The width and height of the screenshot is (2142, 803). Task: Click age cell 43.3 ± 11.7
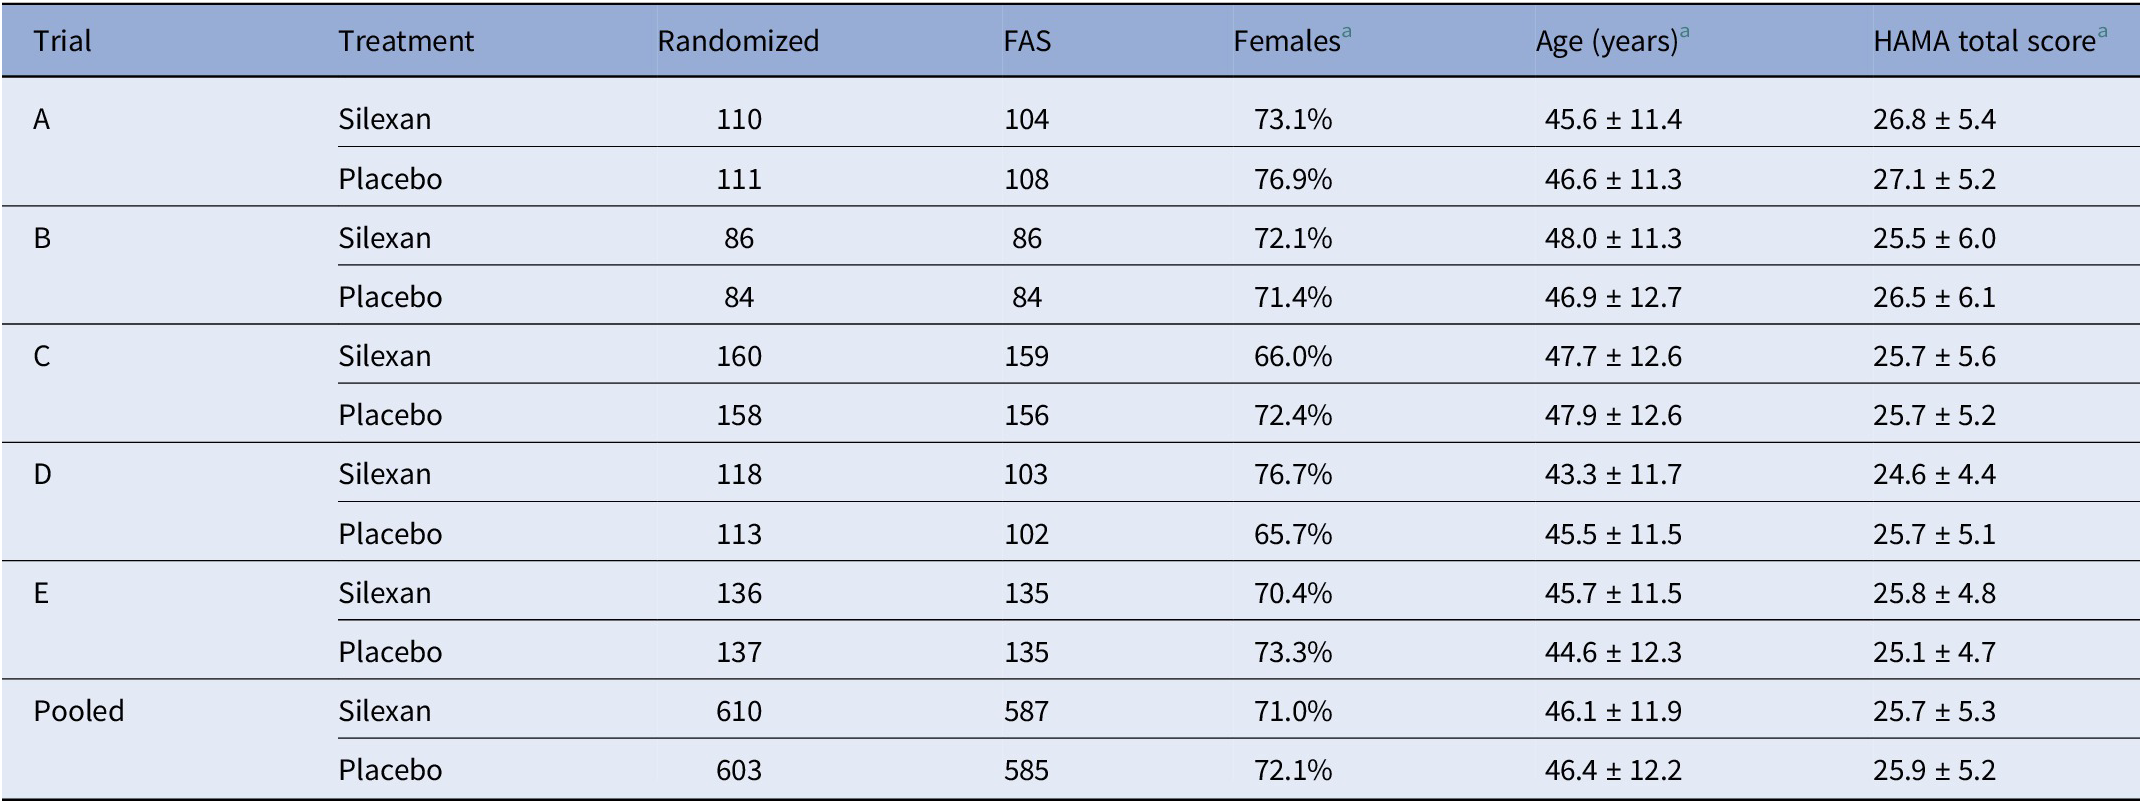coord(1612,474)
